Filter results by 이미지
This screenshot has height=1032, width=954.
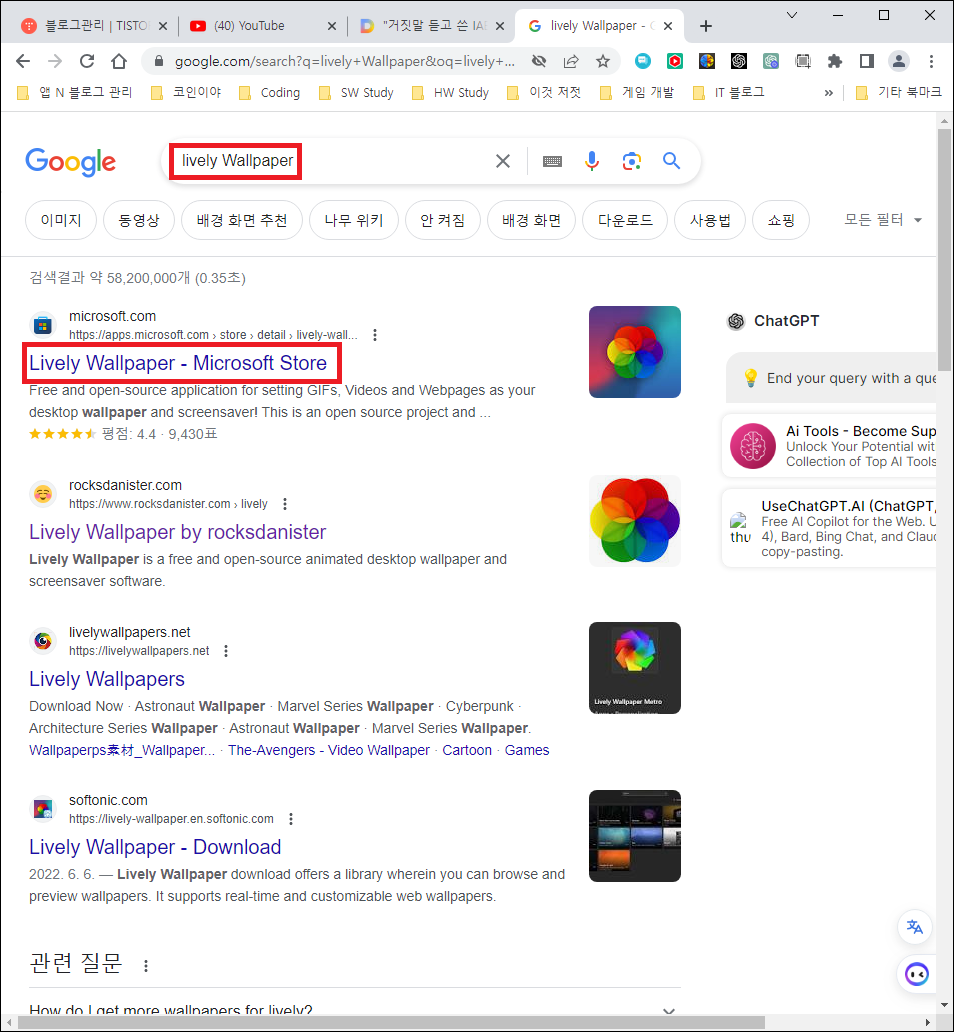pos(61,220)
